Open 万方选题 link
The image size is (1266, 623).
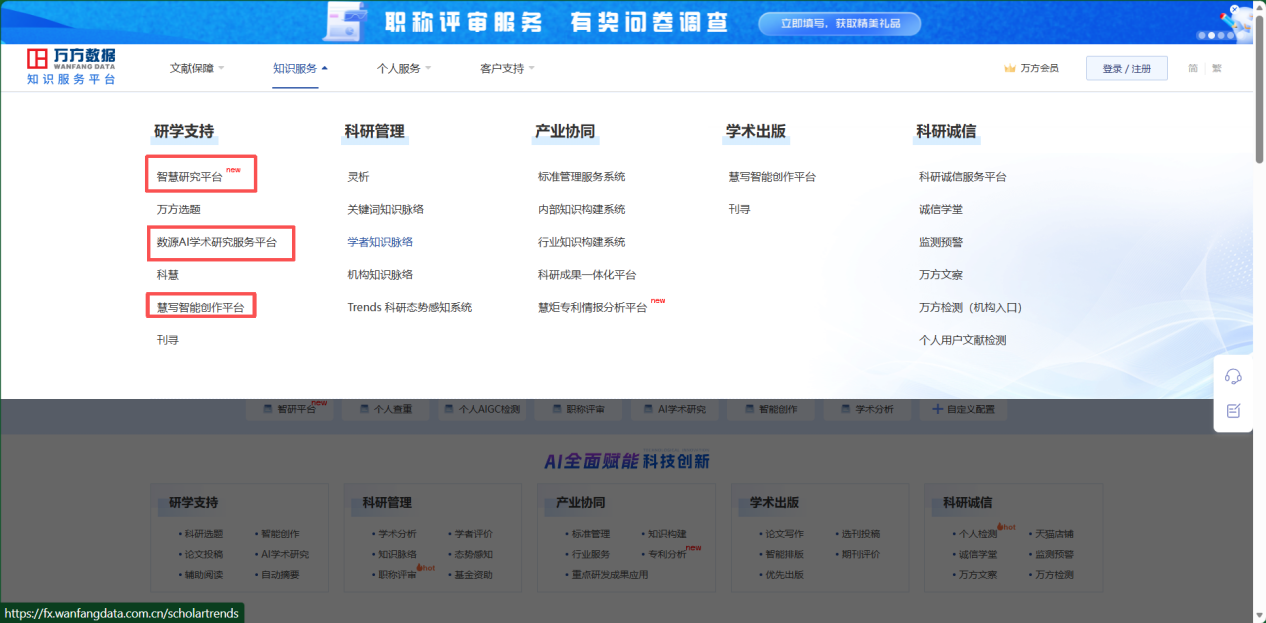(178, 210)
